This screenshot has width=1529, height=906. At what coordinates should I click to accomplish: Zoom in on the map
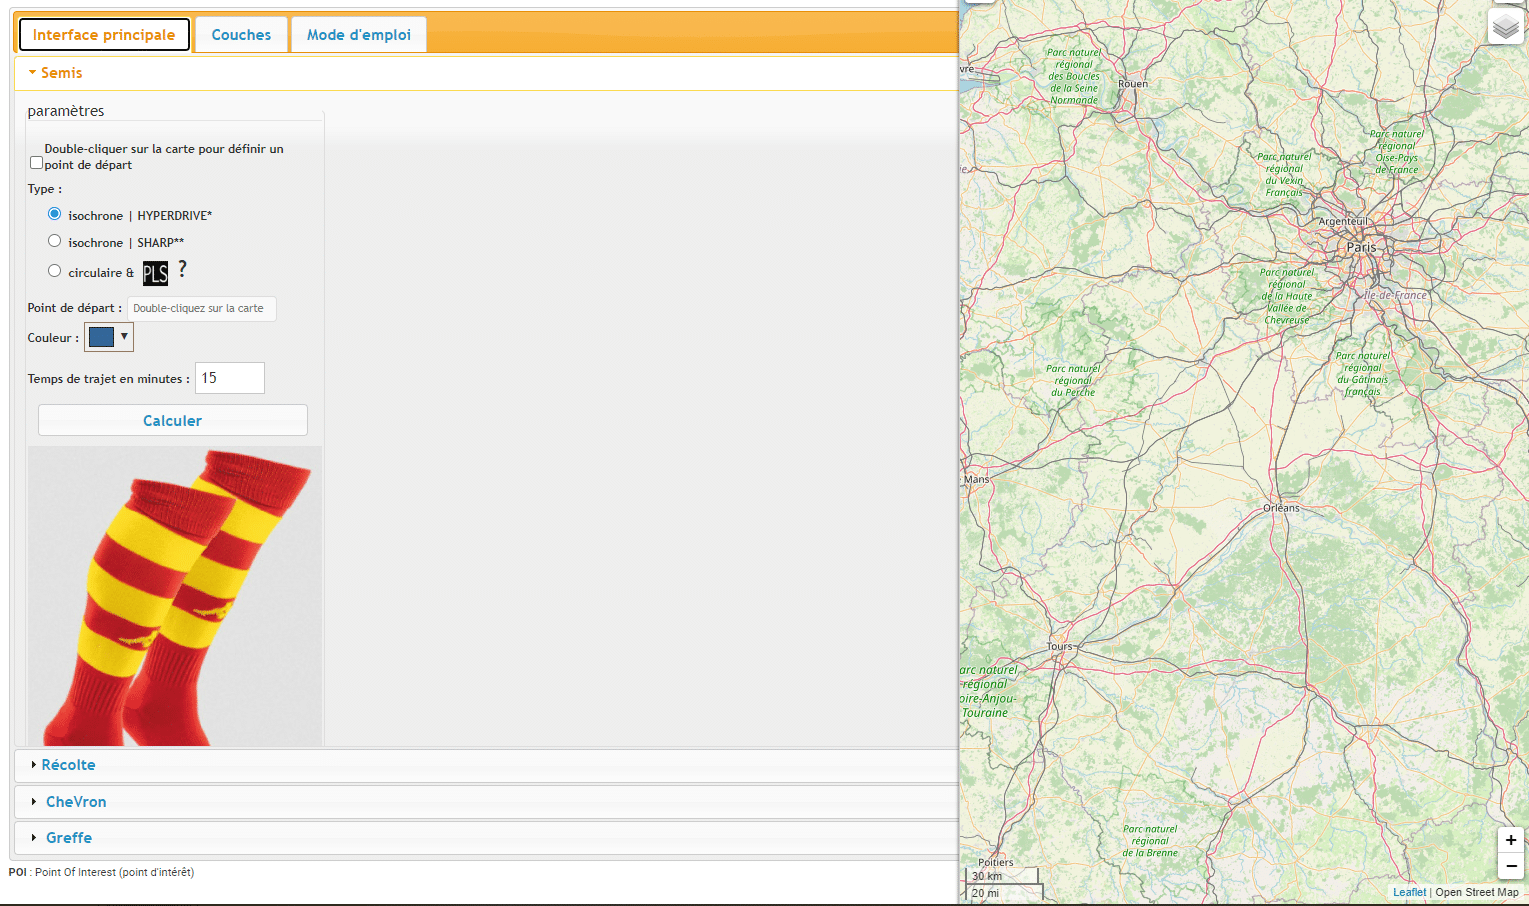click(1510, 840)
